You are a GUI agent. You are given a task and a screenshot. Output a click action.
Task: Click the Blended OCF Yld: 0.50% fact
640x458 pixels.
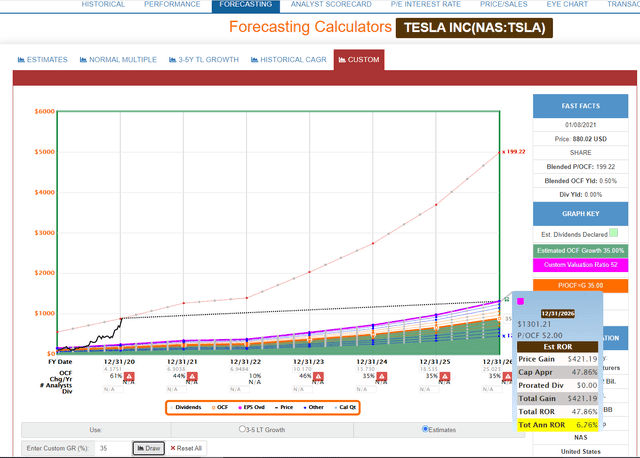tap(580, 181)
